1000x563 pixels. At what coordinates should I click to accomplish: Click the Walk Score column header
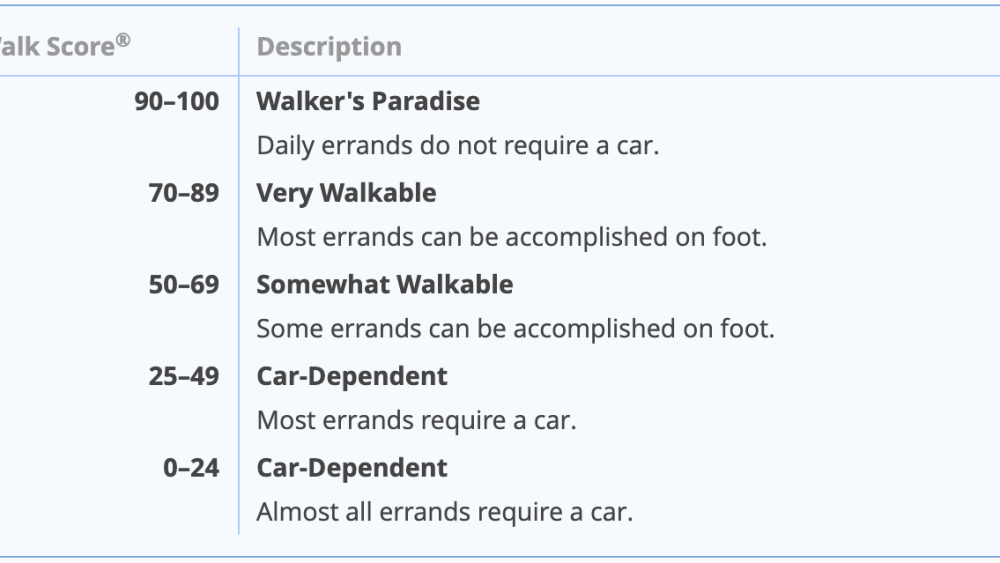pyautogui.click(x=60, y=47)
